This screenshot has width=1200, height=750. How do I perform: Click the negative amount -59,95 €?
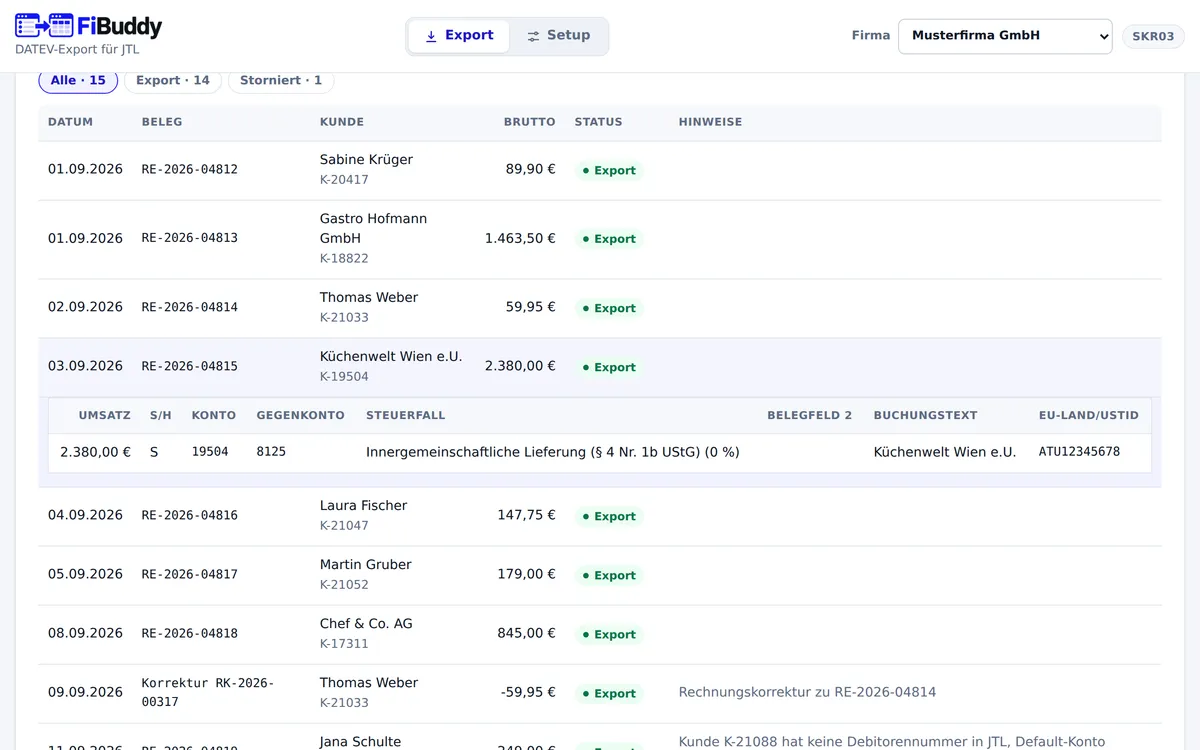coord(528,692)
